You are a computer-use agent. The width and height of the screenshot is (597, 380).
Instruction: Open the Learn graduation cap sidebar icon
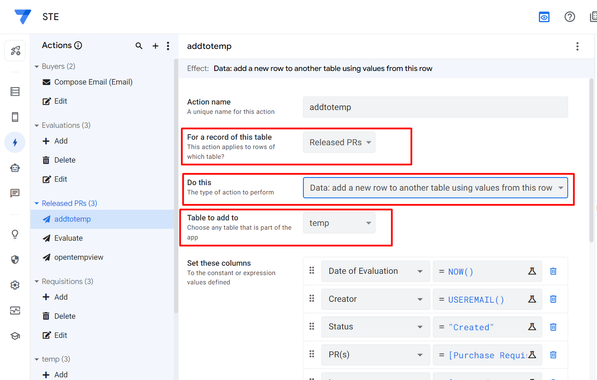[15, 336]
